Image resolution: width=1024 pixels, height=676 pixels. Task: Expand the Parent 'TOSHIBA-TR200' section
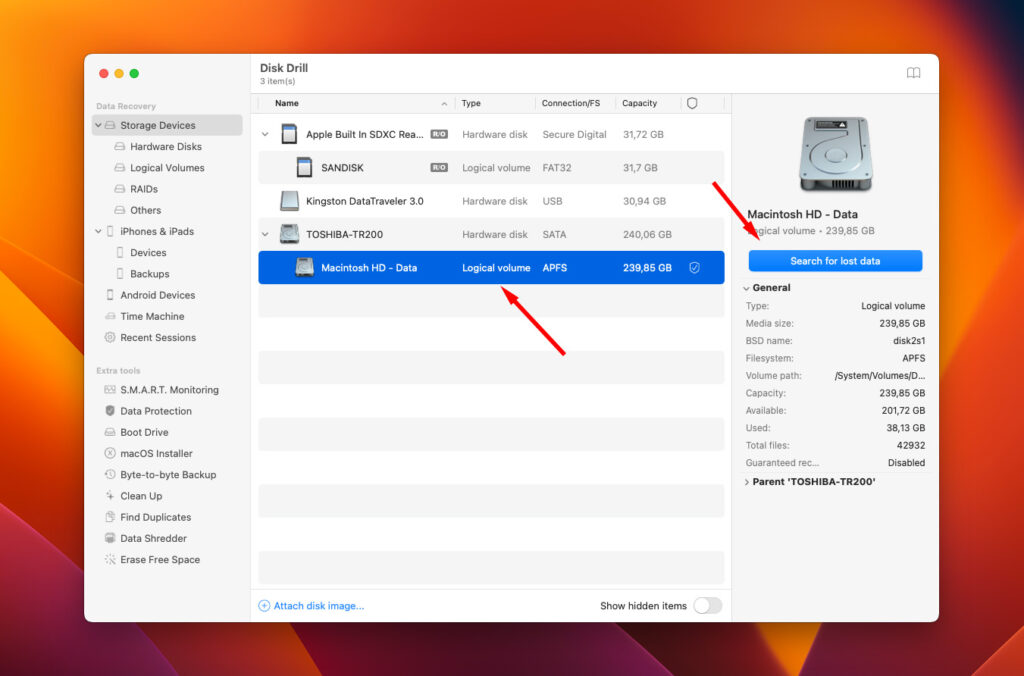coord(746,482)
